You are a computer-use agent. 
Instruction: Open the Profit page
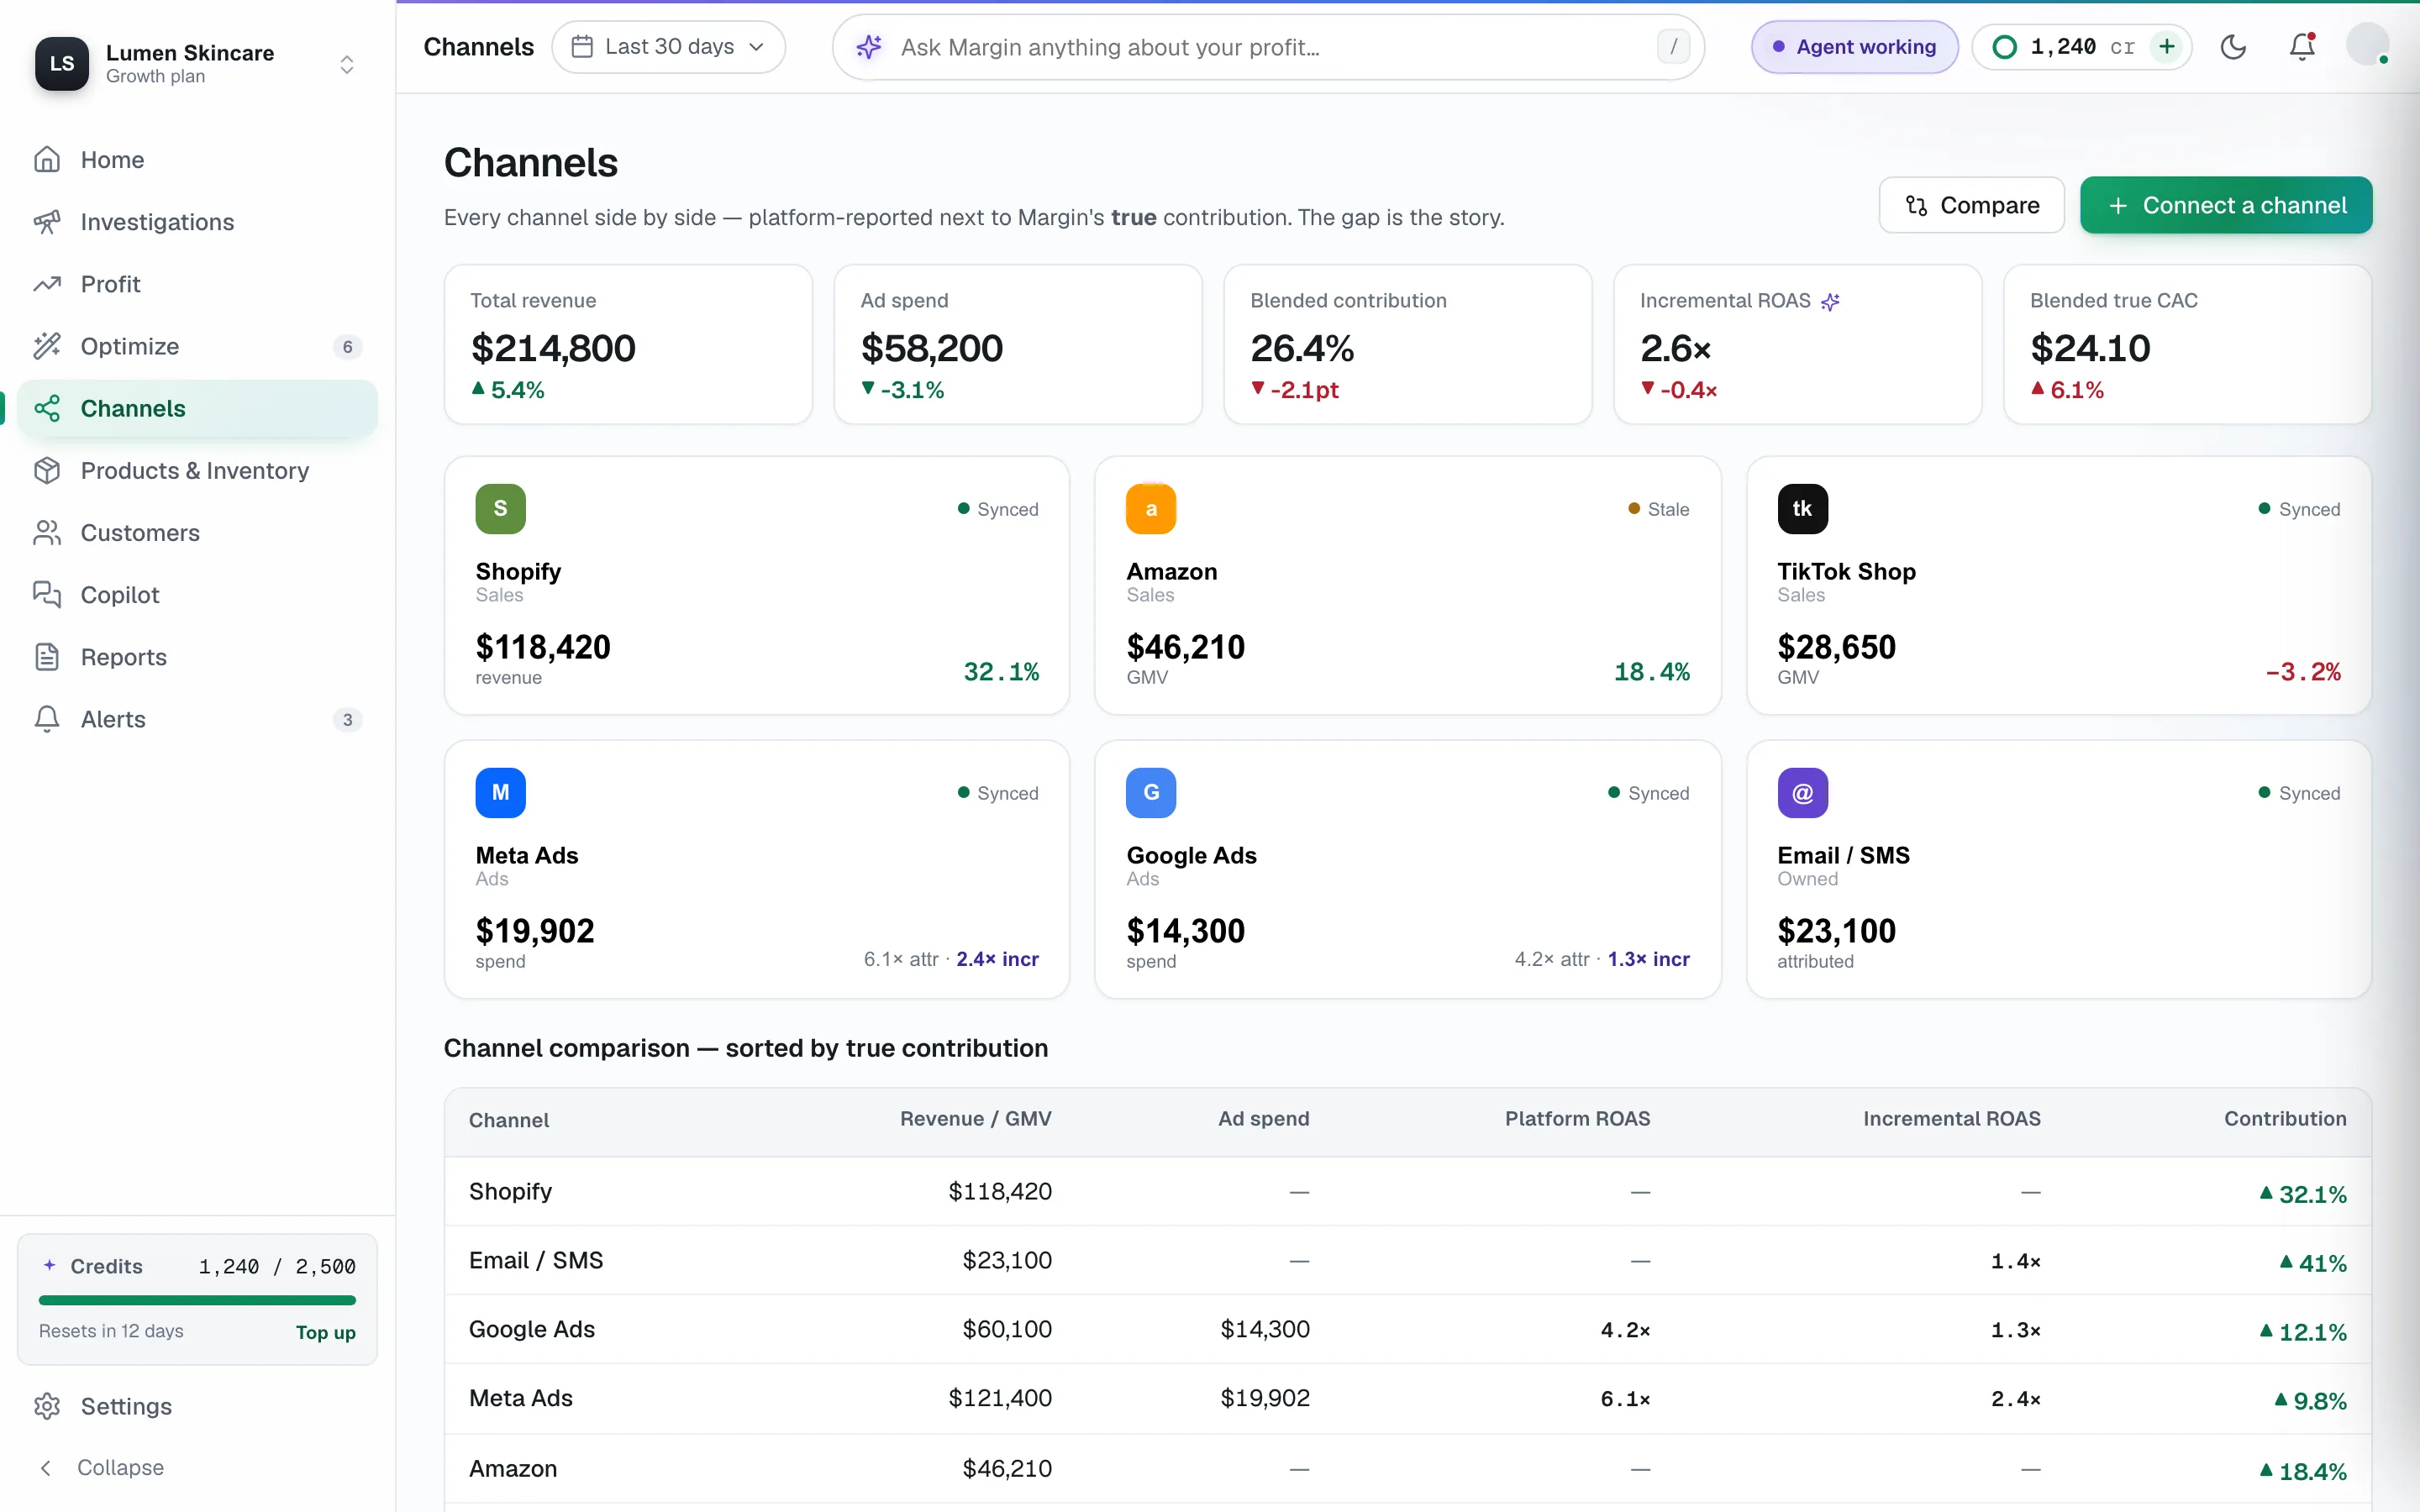coord(197,284)
